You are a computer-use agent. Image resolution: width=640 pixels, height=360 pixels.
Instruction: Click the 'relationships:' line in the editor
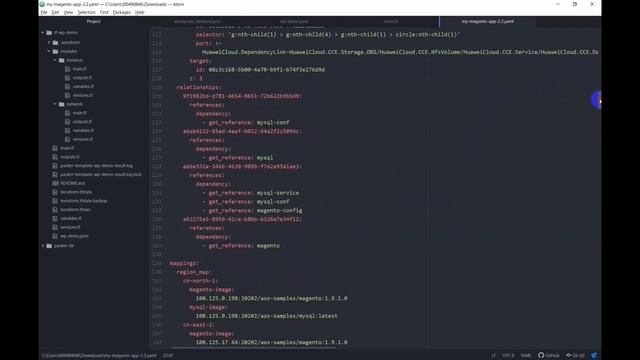coord(198,87)
